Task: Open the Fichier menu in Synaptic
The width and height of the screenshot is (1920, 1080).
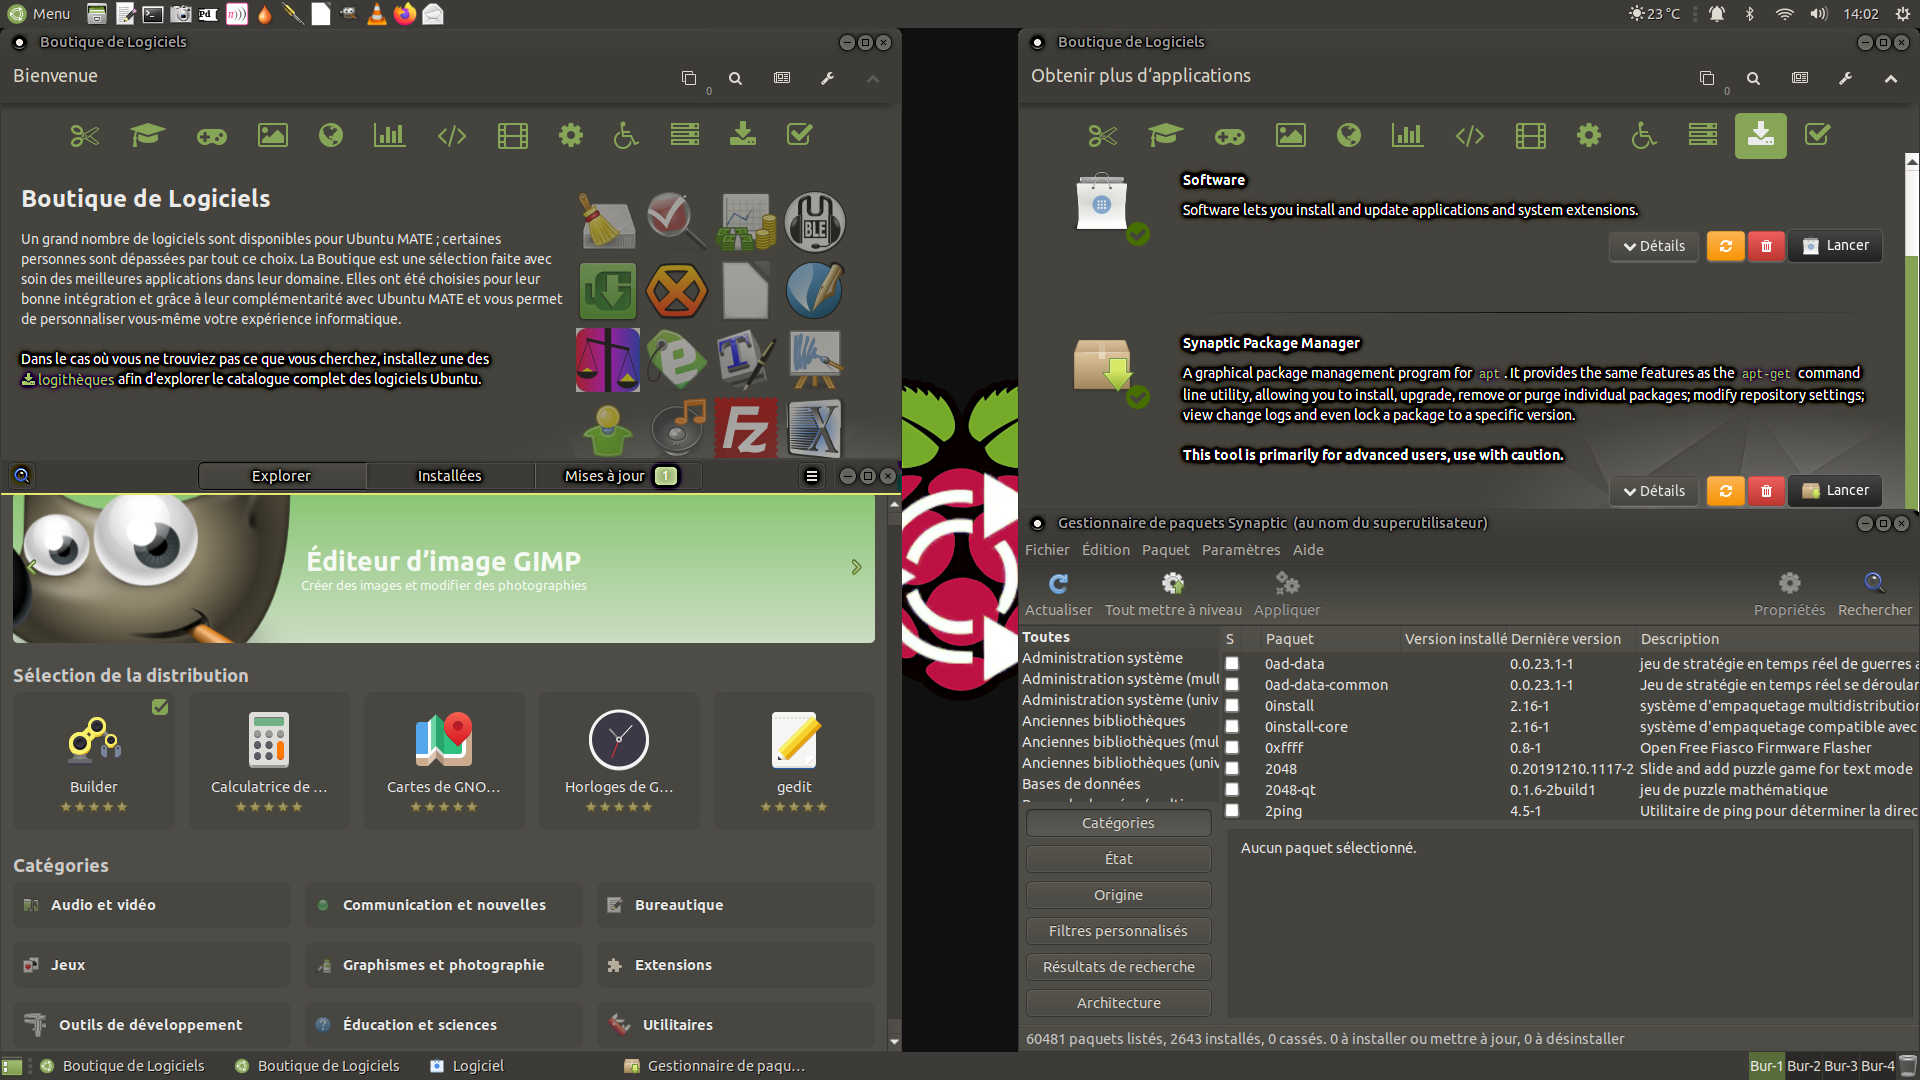Action: [1047, 550]
